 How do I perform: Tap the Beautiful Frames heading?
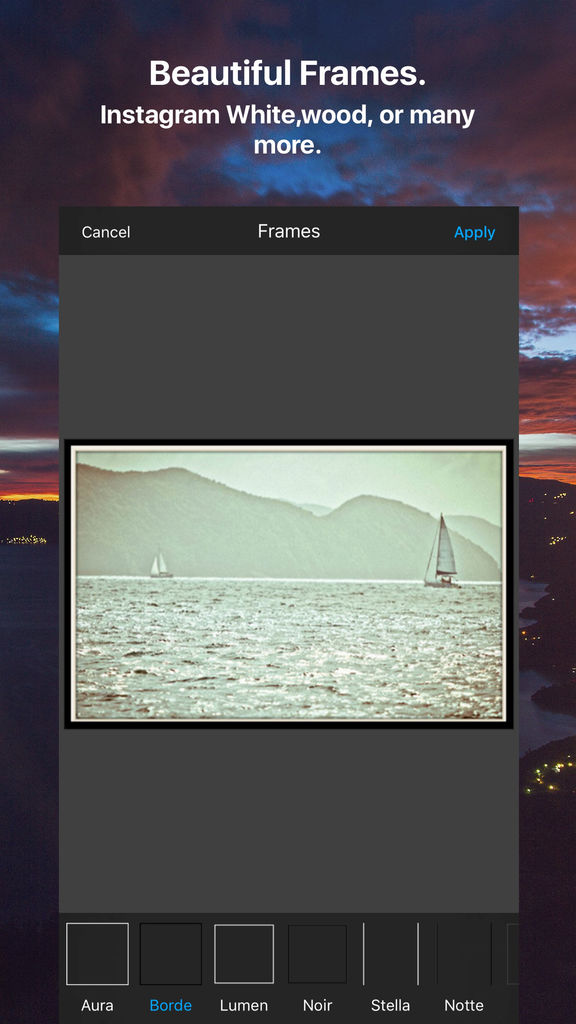287,73
